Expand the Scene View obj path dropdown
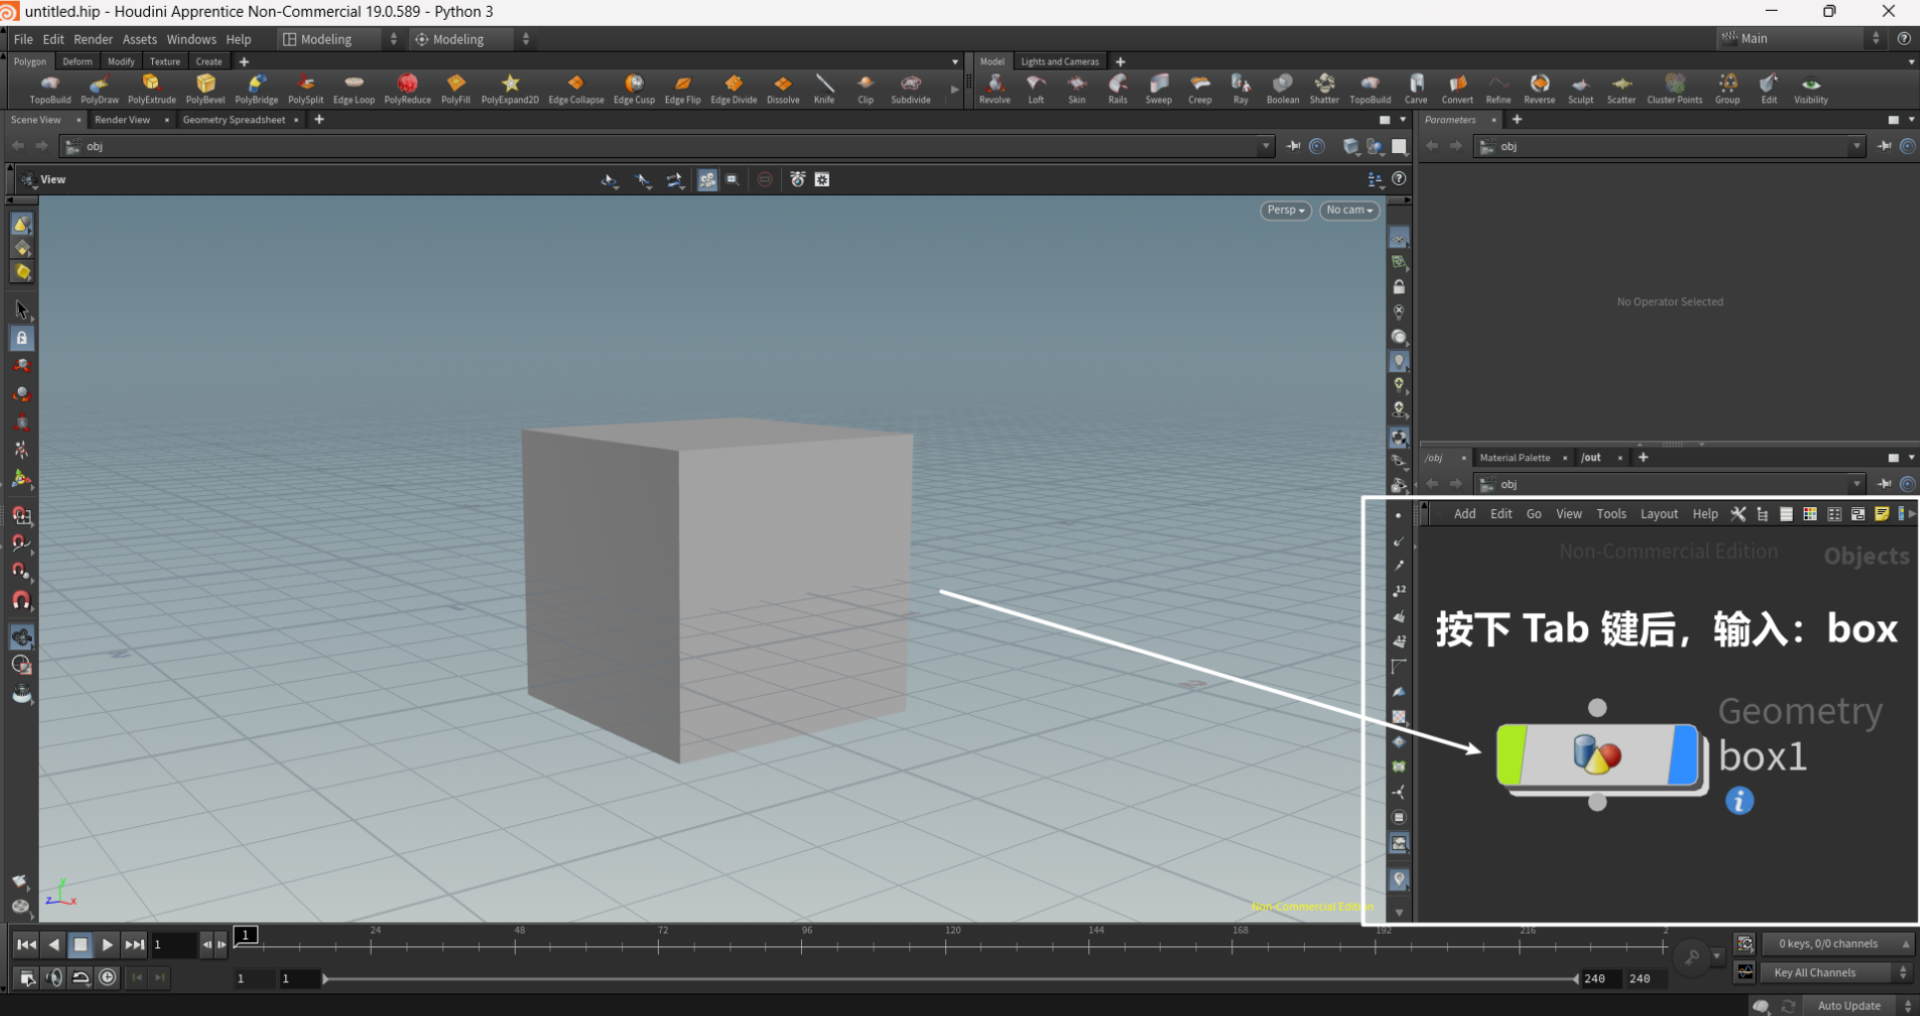Screen dimensions: 1920x1016 pos(1266,146)
